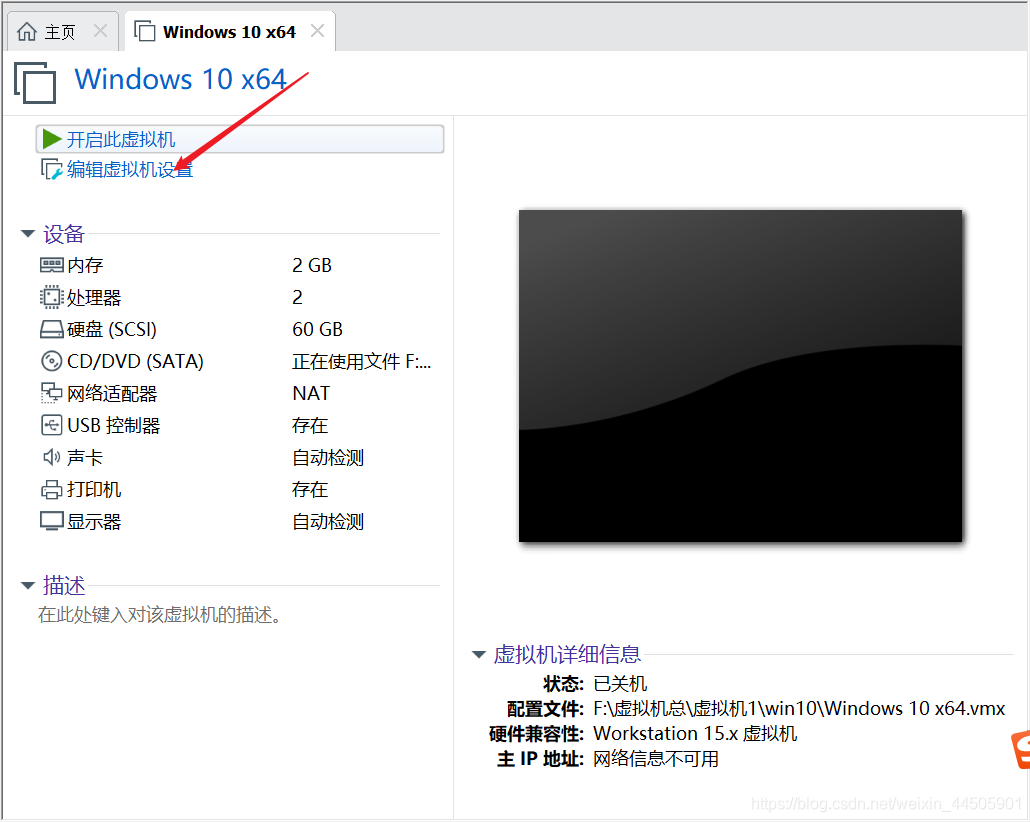
Task: Click Workstation 15.x 虚拟机 compatibility value
Action: 695,733
